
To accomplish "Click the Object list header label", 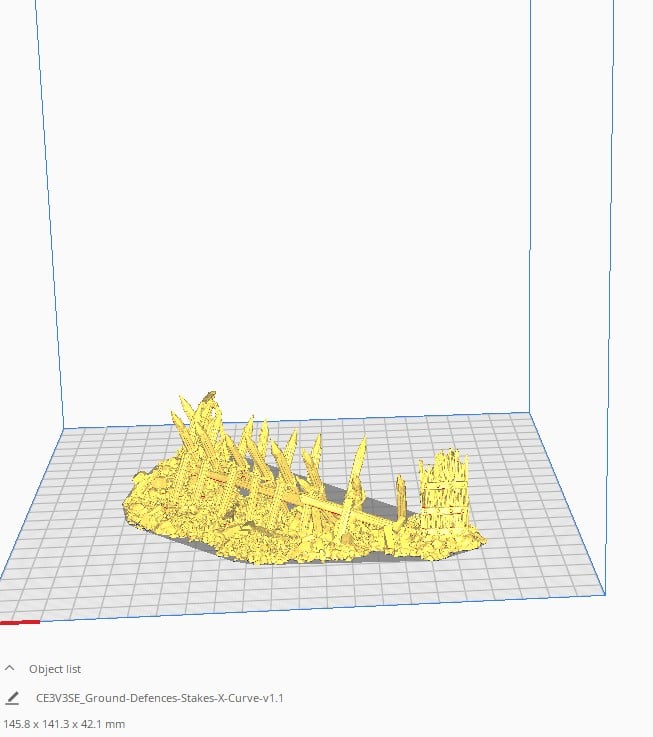I will click(x=55, y=669).
